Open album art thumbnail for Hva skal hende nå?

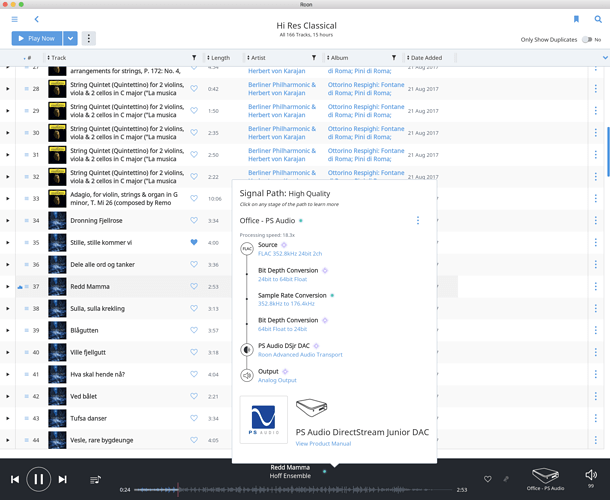pyautogui.click(x=57, y=374)
